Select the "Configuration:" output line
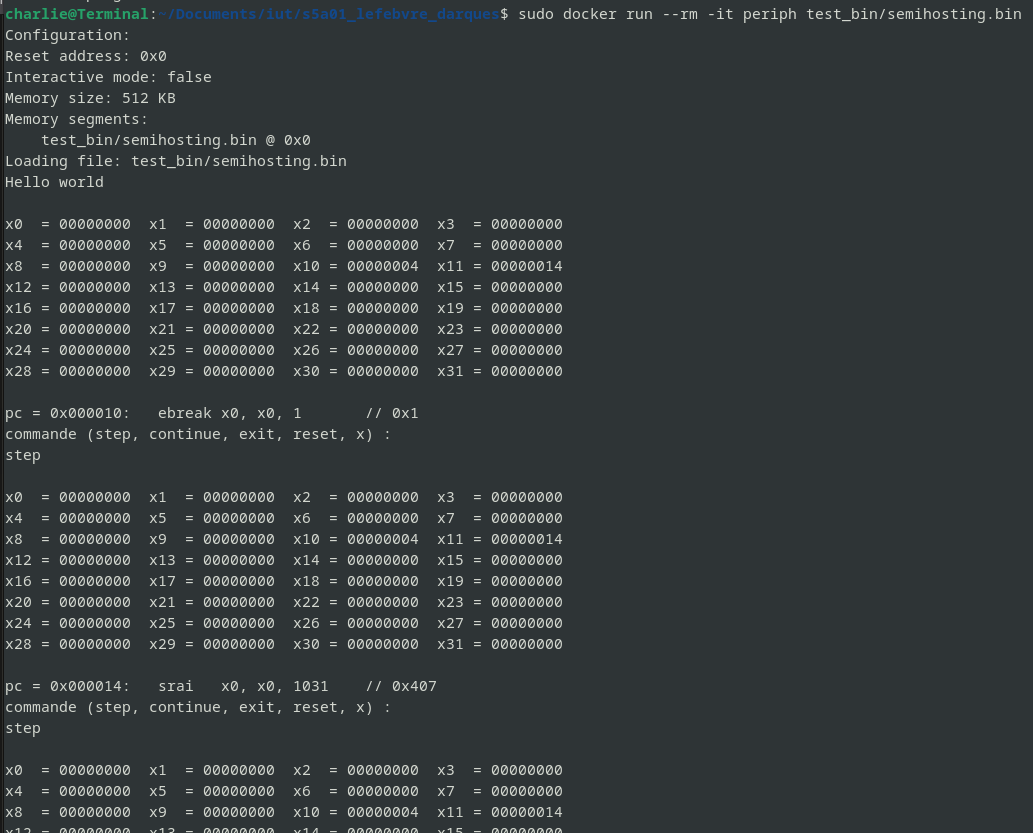The height and width of the screenshot is (833, 1033). click(x=67, y=35)
